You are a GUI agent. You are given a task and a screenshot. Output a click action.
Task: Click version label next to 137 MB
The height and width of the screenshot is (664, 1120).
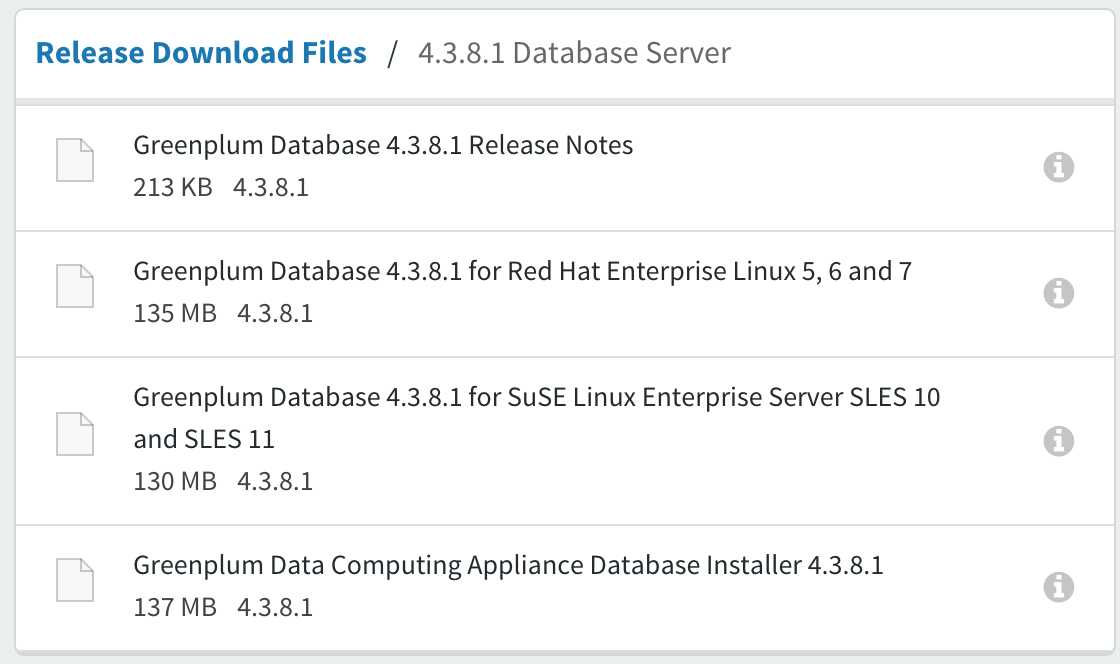point(275,608)
